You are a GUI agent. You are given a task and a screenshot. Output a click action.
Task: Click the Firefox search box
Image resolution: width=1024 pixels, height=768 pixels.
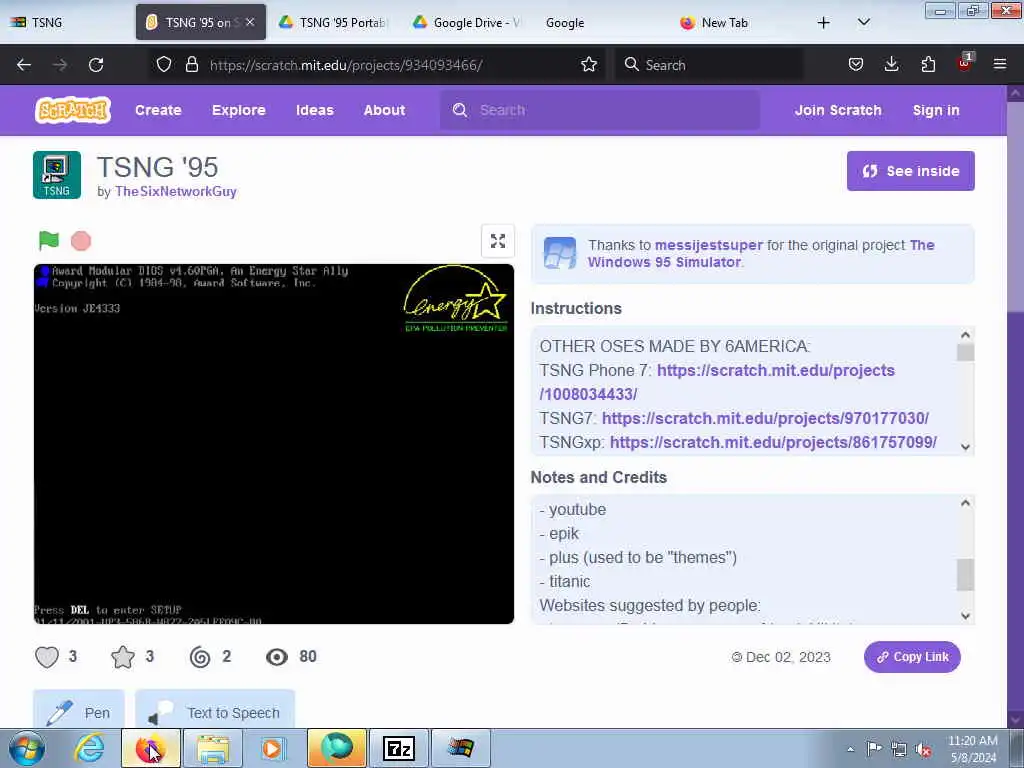click(709, 65)
